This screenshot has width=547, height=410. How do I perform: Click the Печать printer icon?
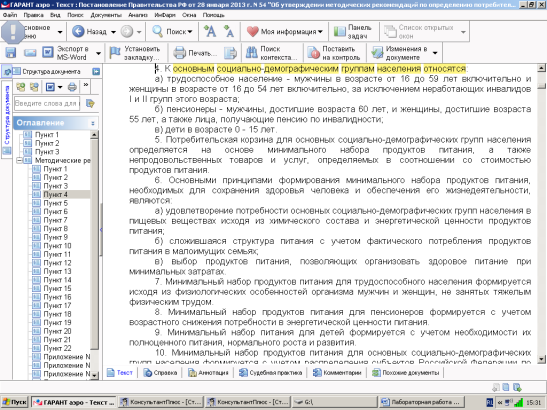[179, 53]
